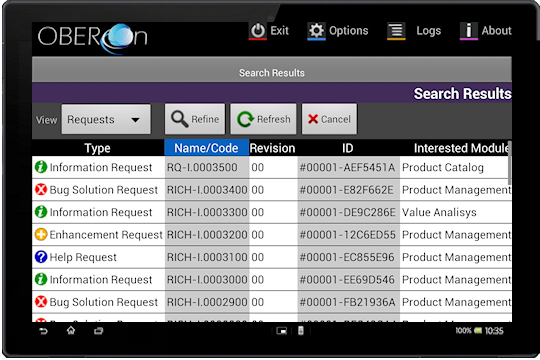The width and height of the screenshot is (540, 360).
Task: Click the Refine button
Action: (195, 119)
